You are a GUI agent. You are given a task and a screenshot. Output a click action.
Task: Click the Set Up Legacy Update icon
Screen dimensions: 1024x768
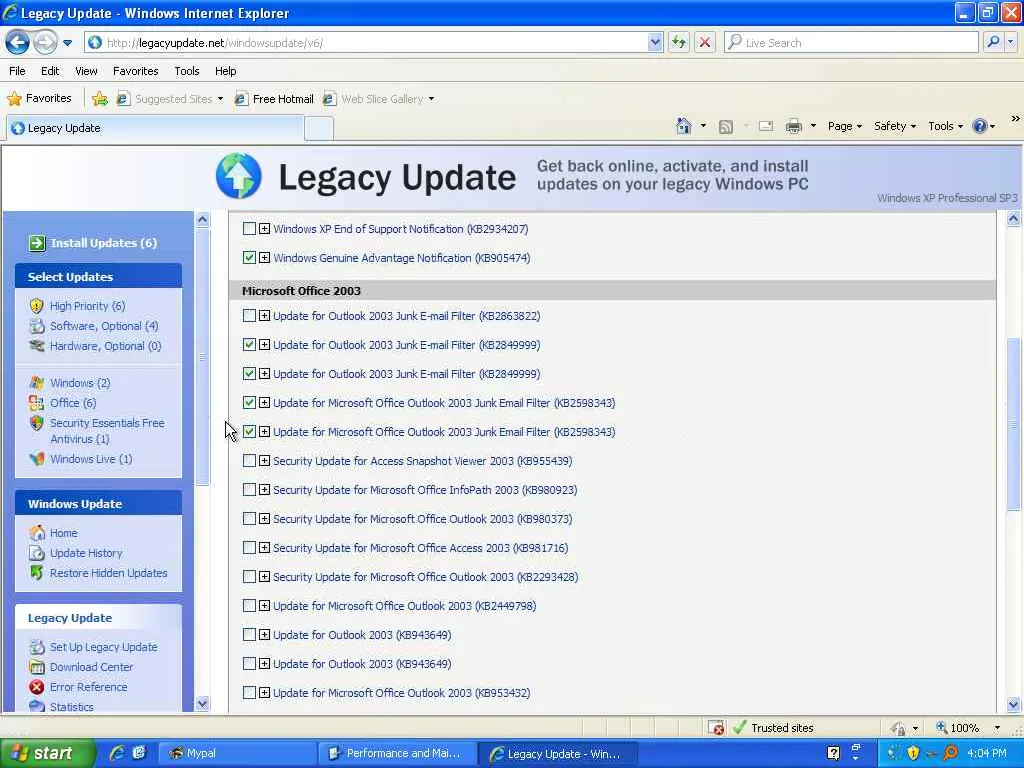(x=37, y=647)
